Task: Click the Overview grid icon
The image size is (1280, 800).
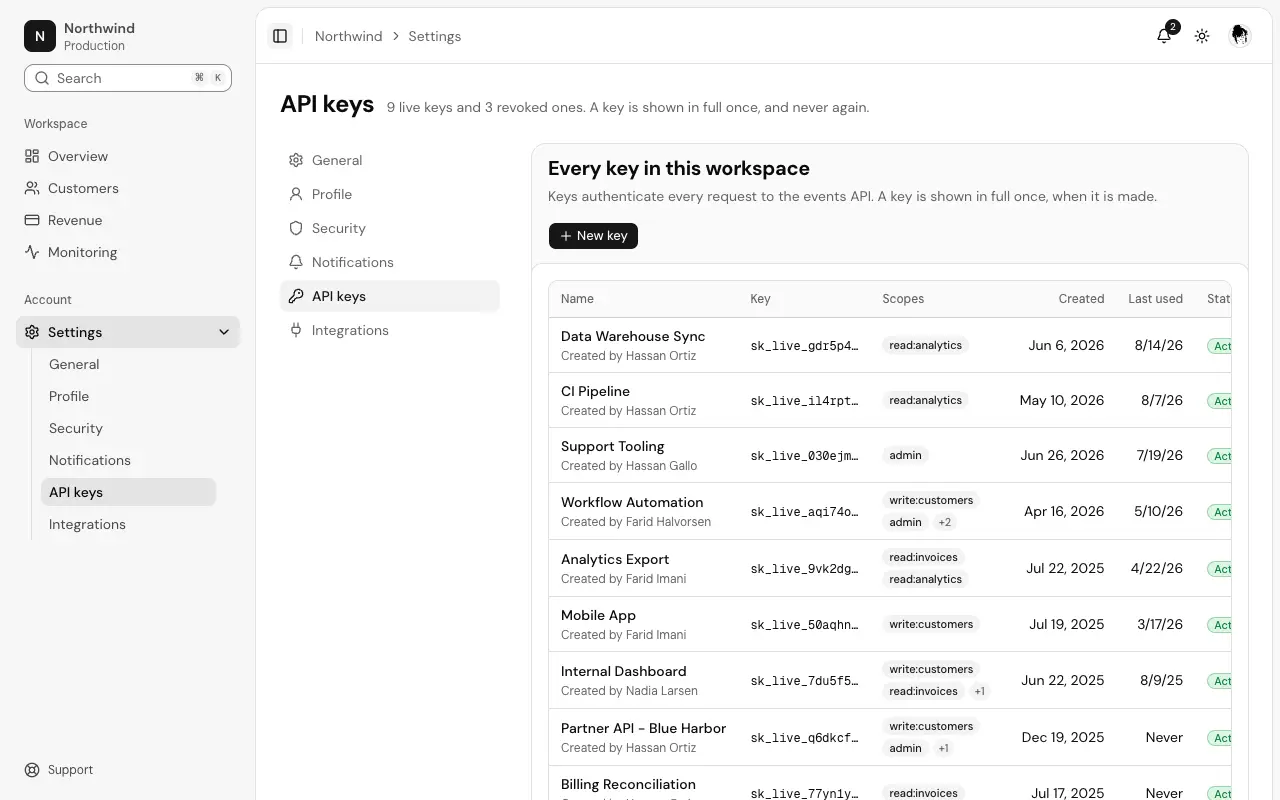Action: 32,156
